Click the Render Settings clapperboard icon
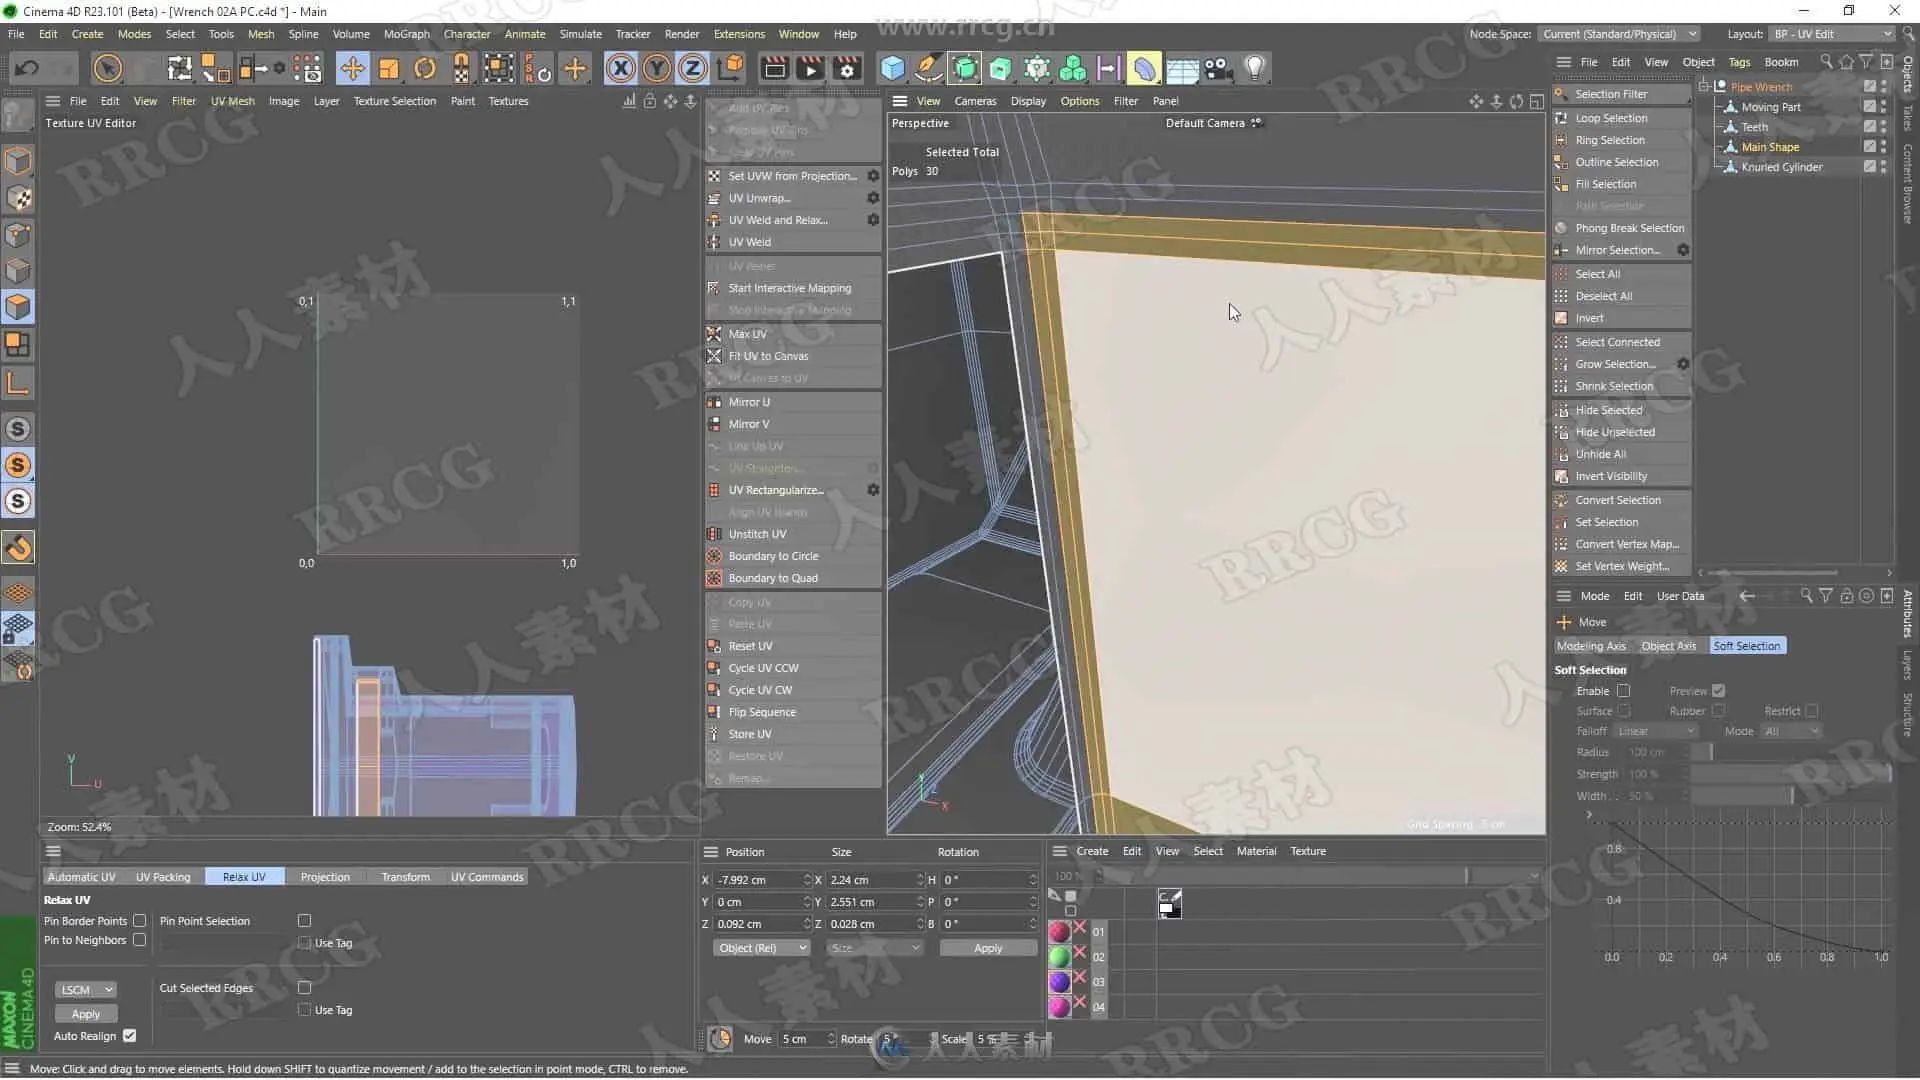 847,68
